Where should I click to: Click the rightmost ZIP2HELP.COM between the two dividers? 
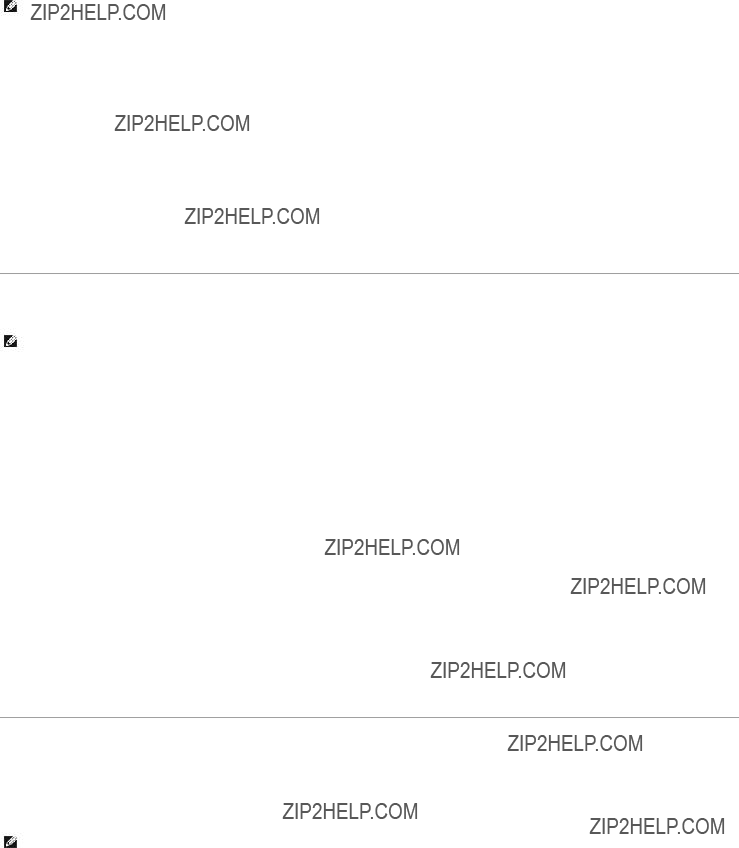638,587
